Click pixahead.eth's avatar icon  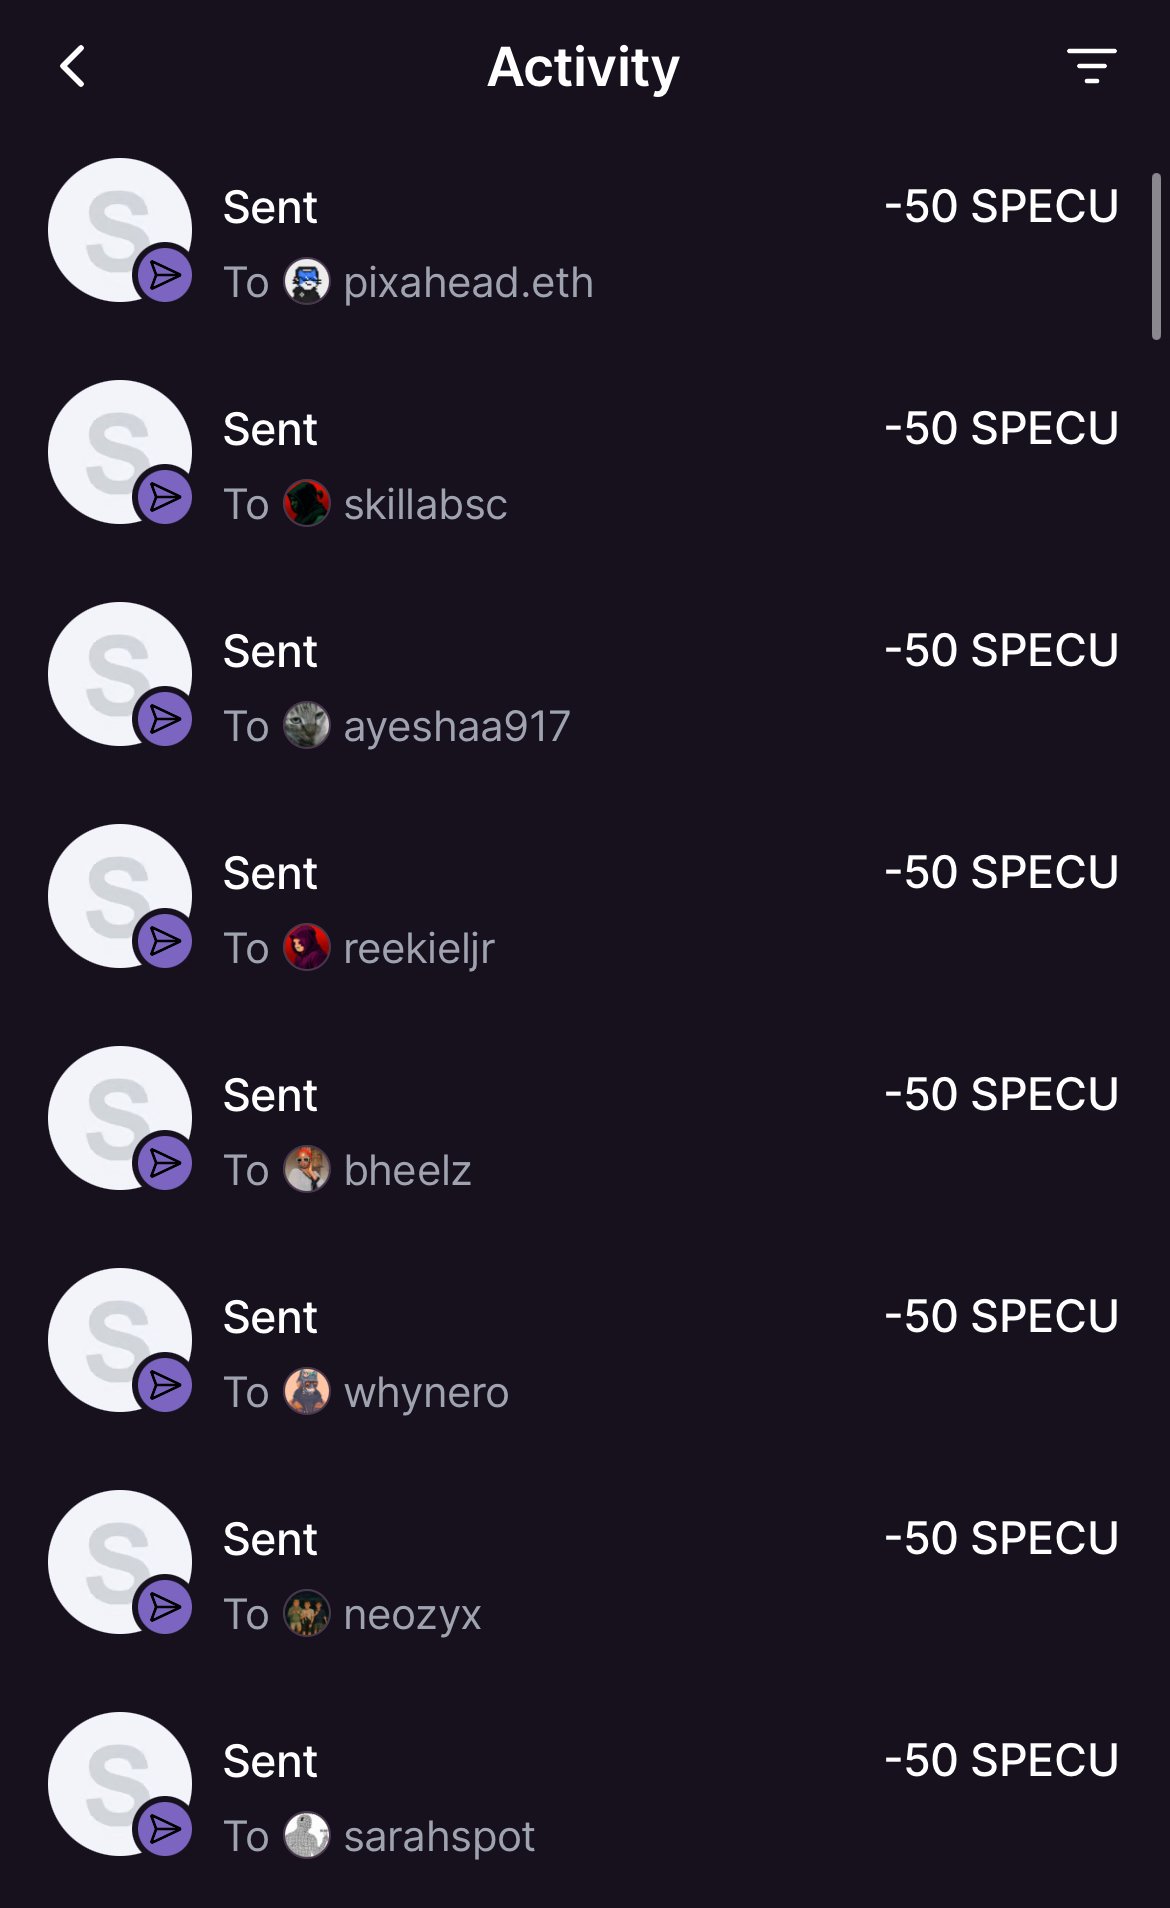tap(307, 282)
